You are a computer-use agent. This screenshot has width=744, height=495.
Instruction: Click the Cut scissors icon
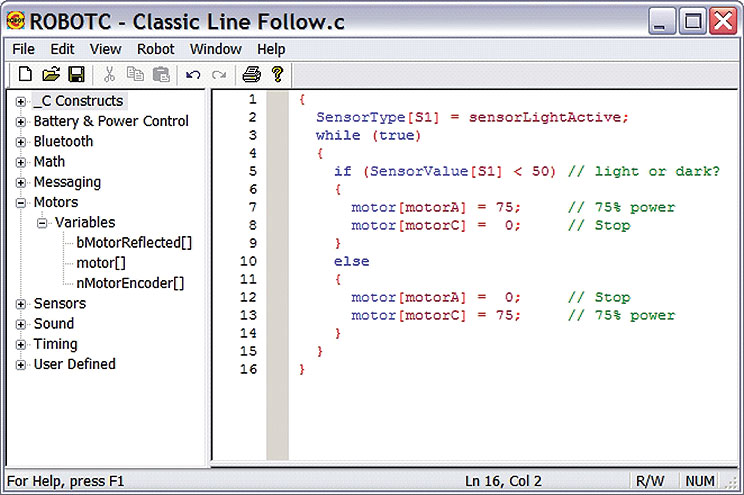109,74
